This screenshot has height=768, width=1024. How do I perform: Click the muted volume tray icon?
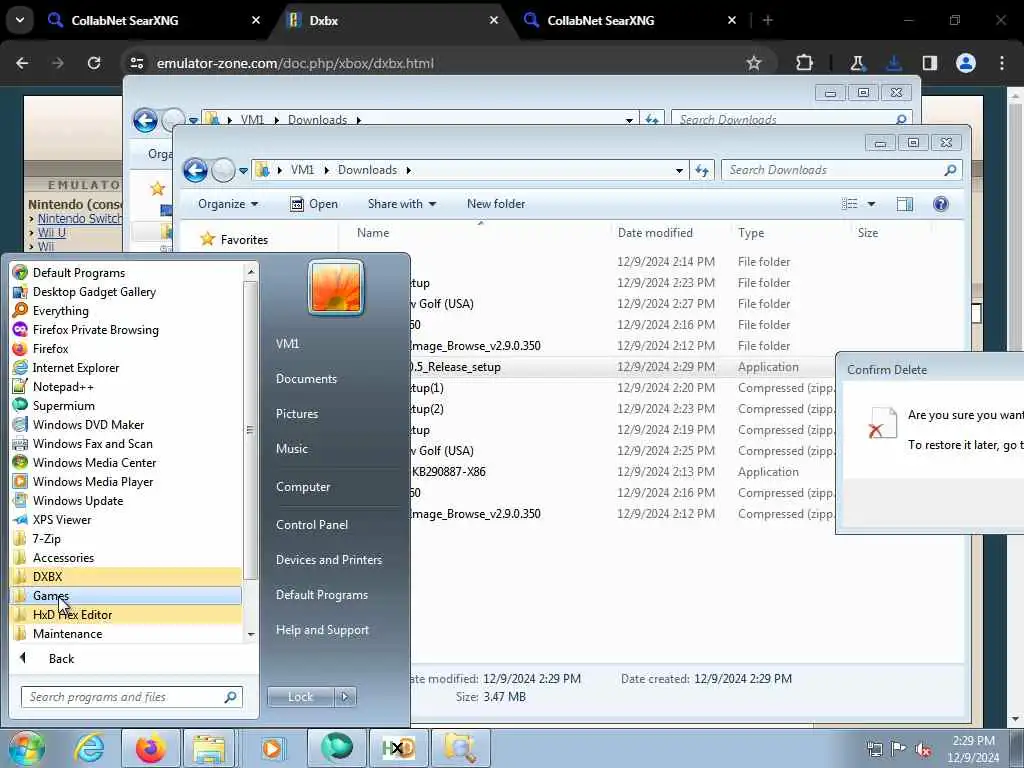[923, 750]
